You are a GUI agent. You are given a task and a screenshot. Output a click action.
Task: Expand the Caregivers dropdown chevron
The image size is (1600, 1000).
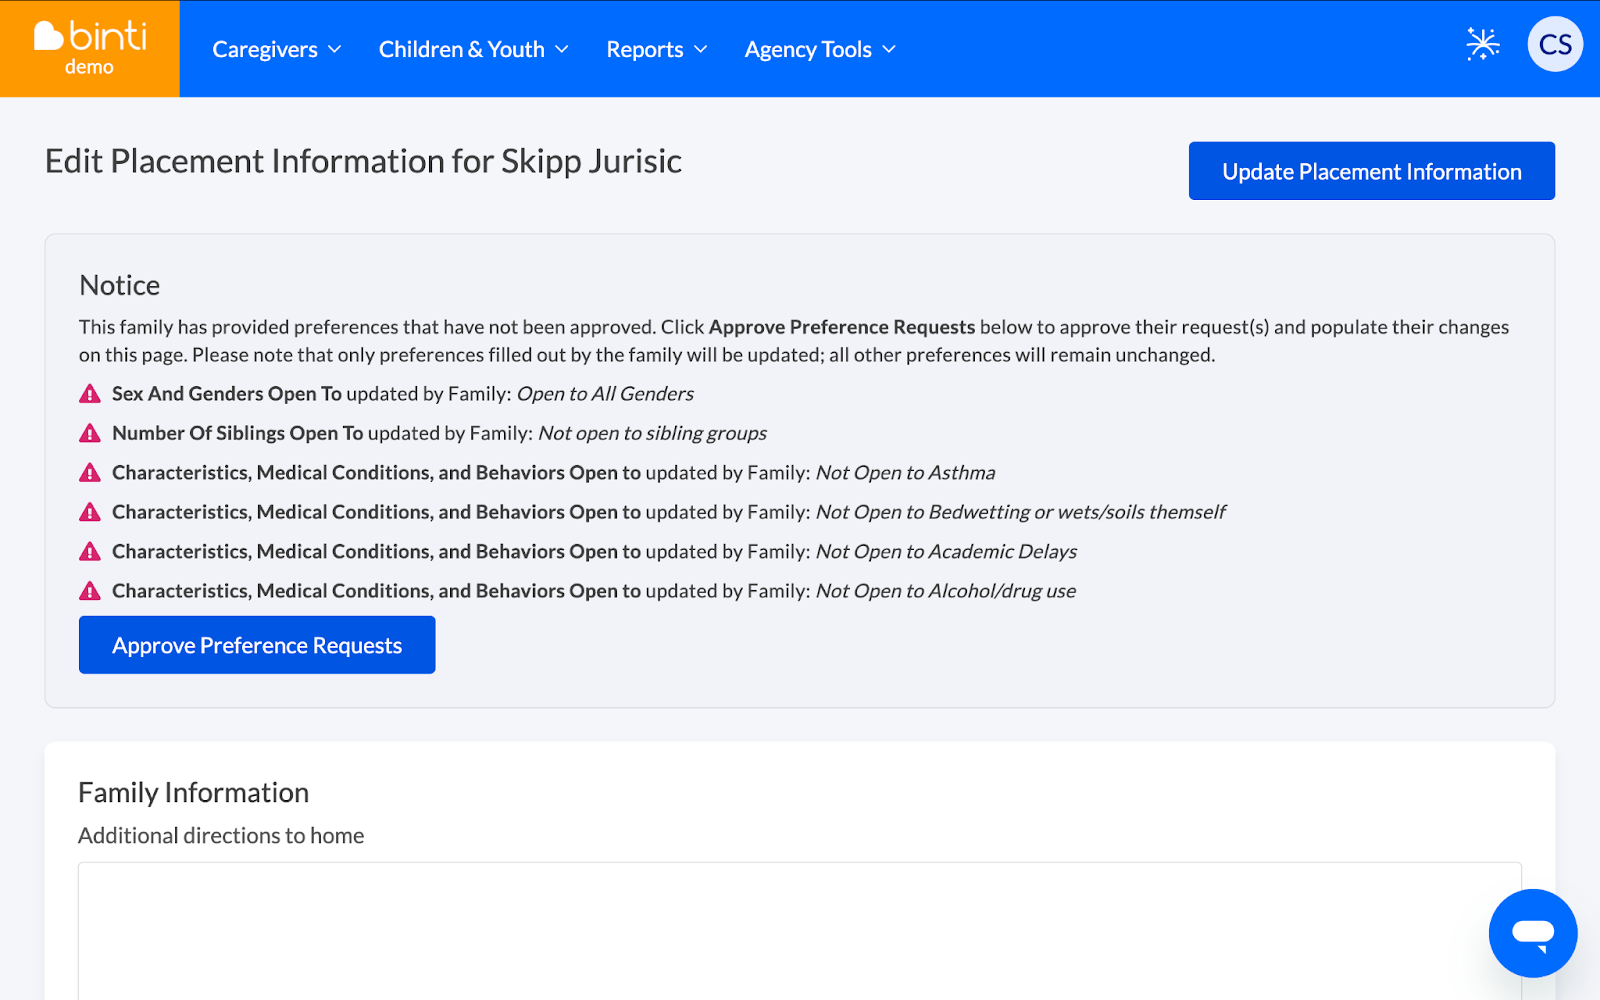click(x=335, y=50)
